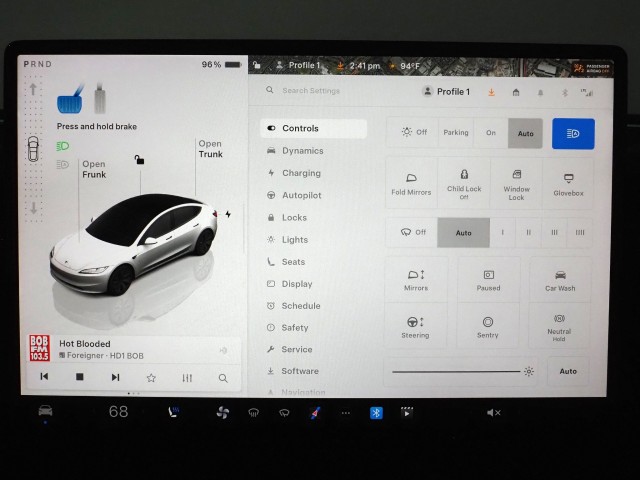Tap the Bluetooth icon in settings header
This screenshot has width=640, height=480.
[x=565, y=93]
